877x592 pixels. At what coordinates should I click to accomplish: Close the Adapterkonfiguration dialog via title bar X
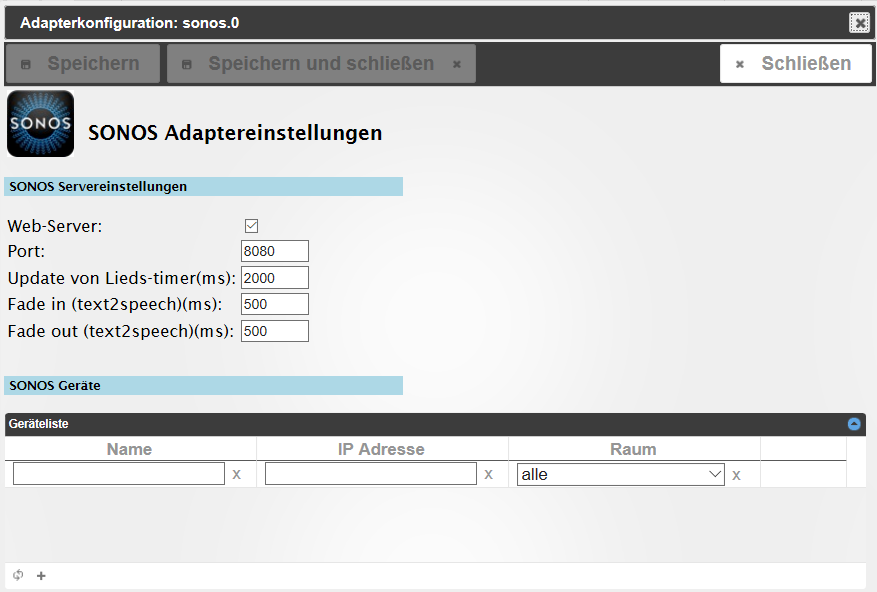[859, 22]
